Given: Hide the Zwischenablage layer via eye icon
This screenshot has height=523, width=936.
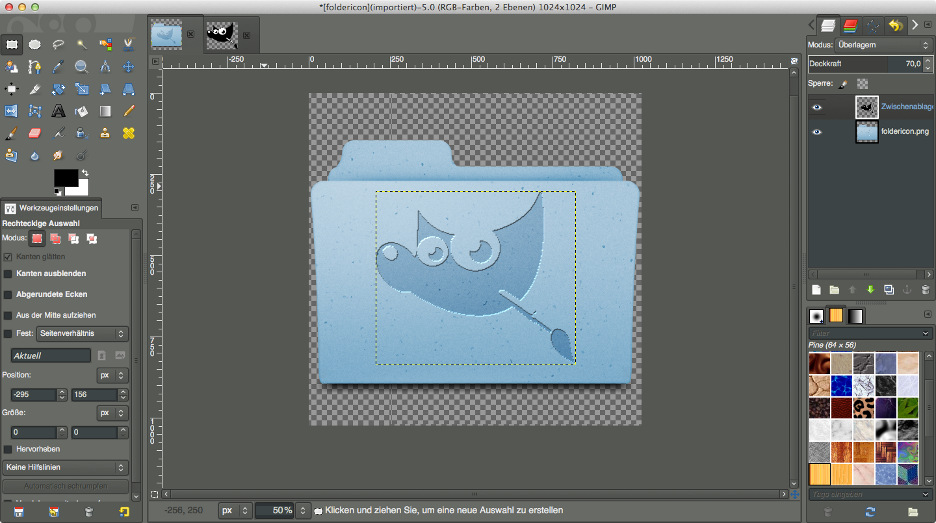Looking at the screenshot, I should (817, 107).
